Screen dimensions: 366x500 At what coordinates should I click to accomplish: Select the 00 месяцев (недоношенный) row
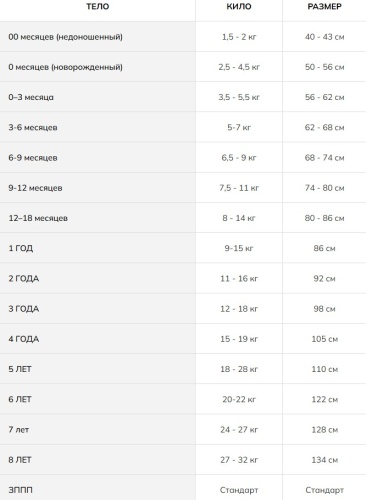tap(183, 37)
